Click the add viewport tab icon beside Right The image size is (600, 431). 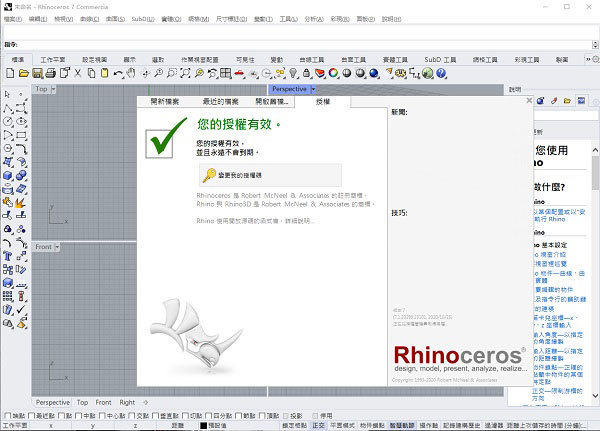(x=145, y=402)
